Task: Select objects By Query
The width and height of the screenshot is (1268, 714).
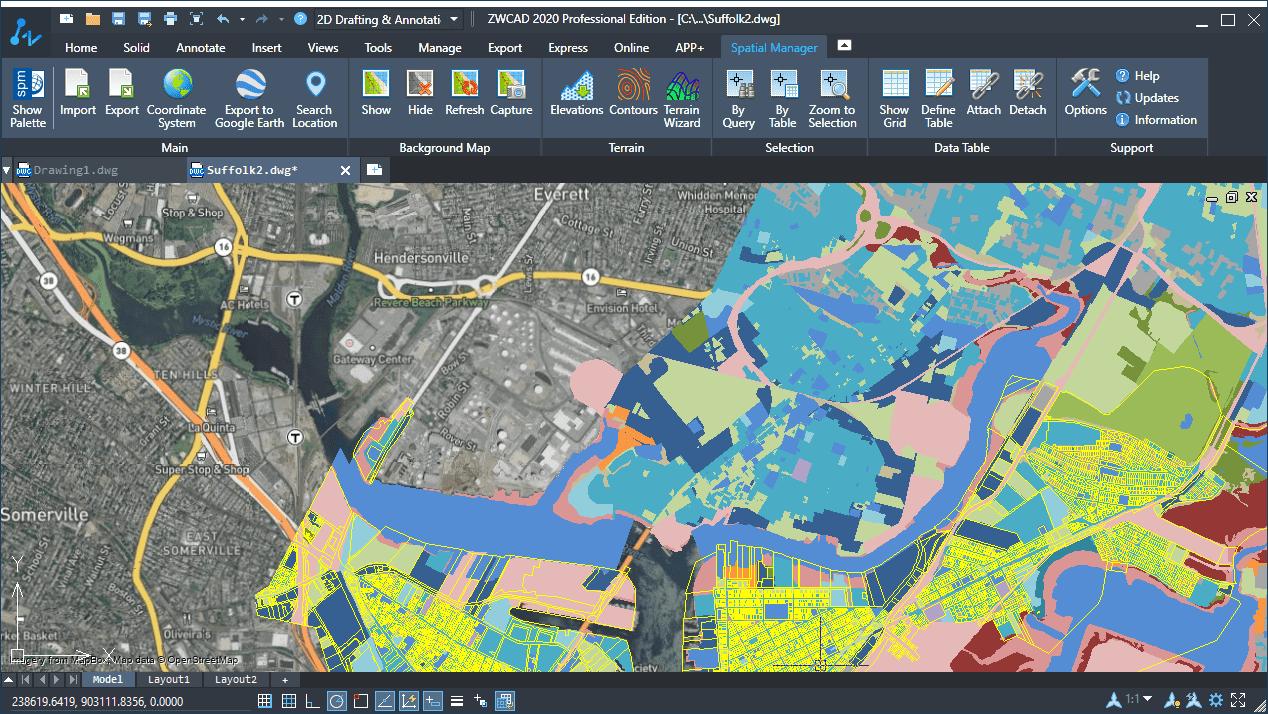Action: point(738,98)
